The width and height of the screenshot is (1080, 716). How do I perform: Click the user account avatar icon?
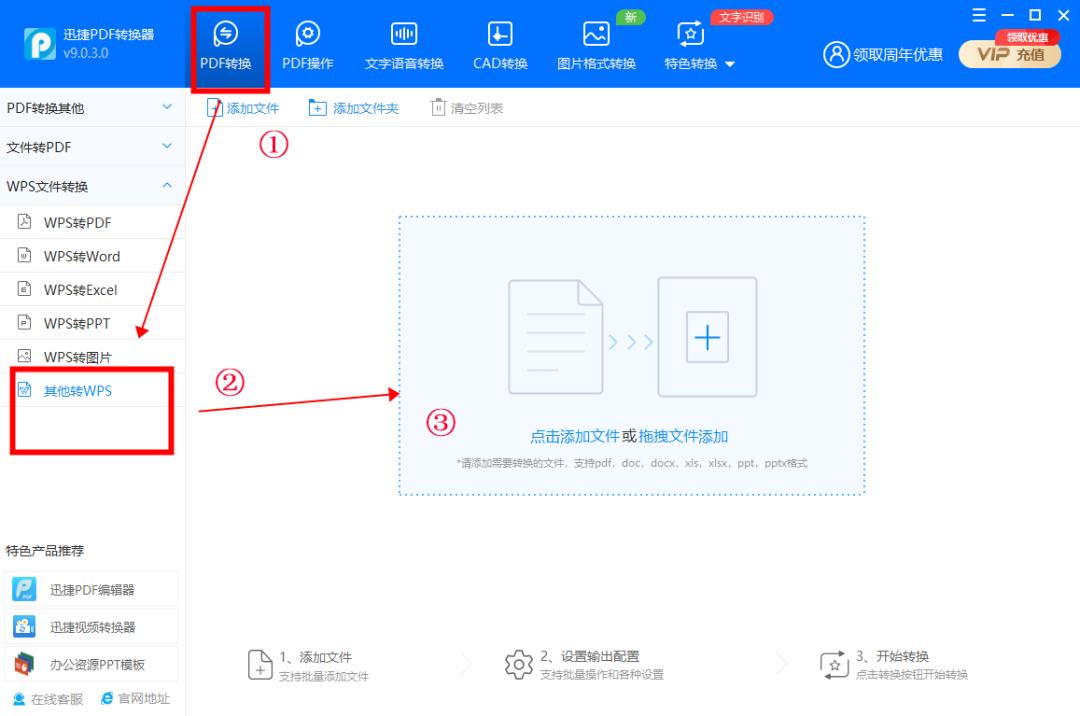836,54
